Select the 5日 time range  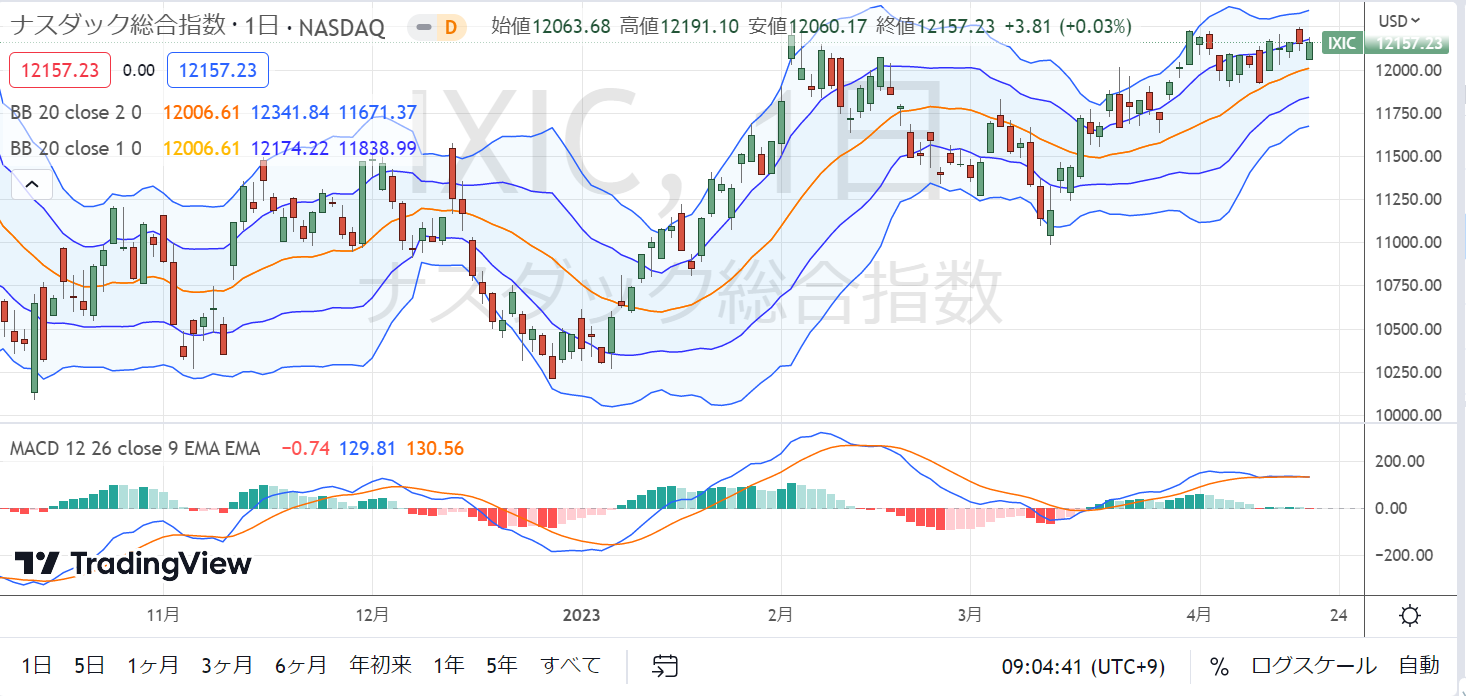(89, 666)
